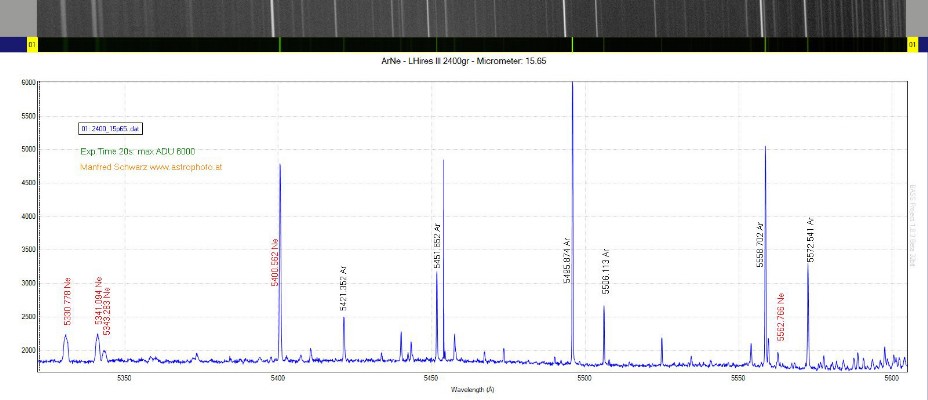Select the grayscale spectrum image strip
Image resolution: width=928 pixels, height=400 pixels.
point(471,18)
